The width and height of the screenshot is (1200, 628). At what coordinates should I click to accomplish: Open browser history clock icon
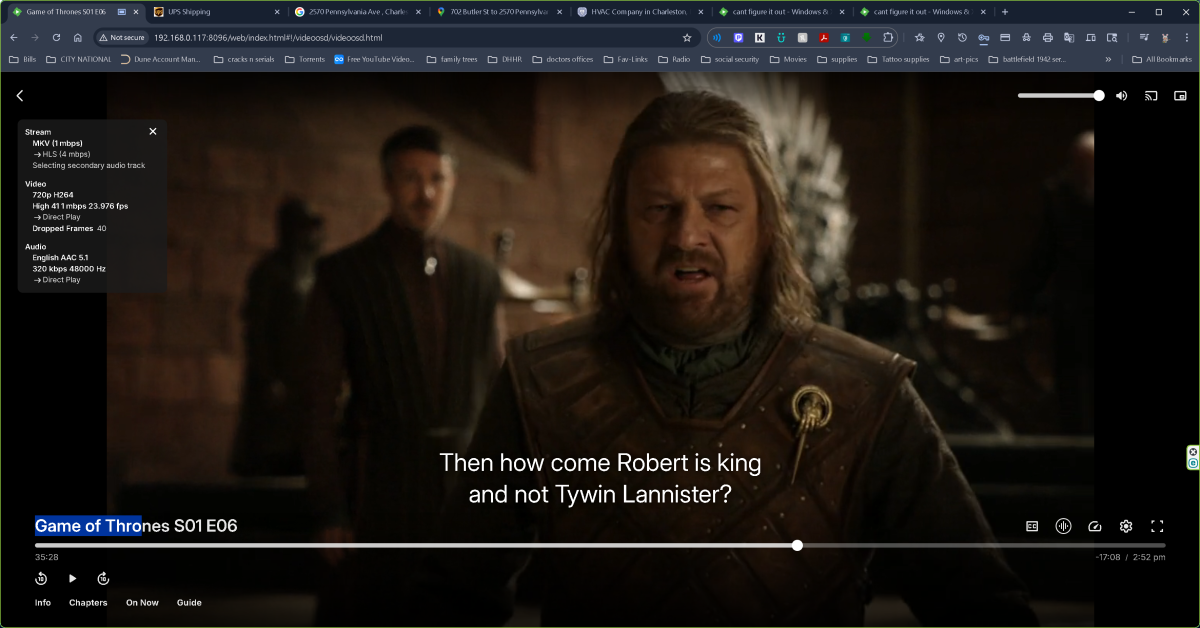(962, 37)
